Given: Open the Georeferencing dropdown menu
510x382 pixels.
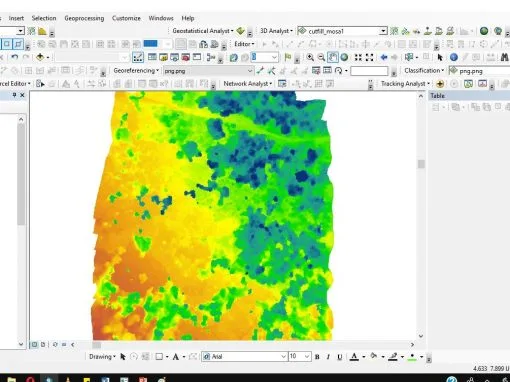Looking at the screenshot, I should [x=136, y=71].
